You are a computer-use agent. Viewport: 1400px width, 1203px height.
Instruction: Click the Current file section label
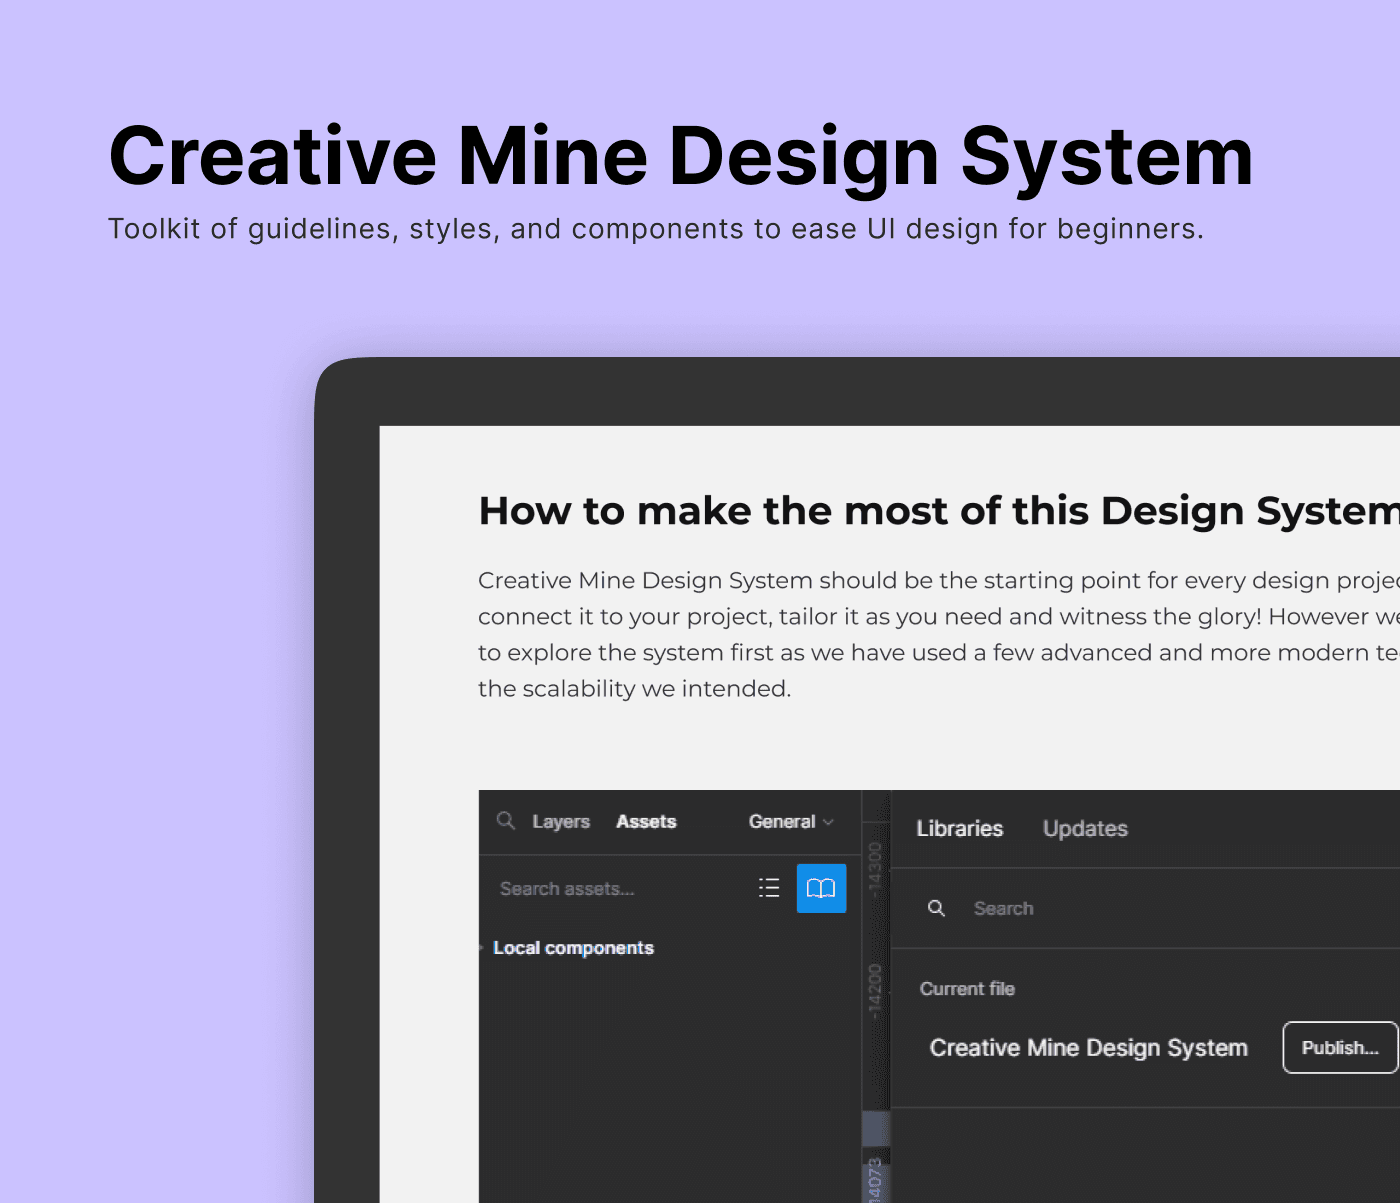[x=966, y=988]
